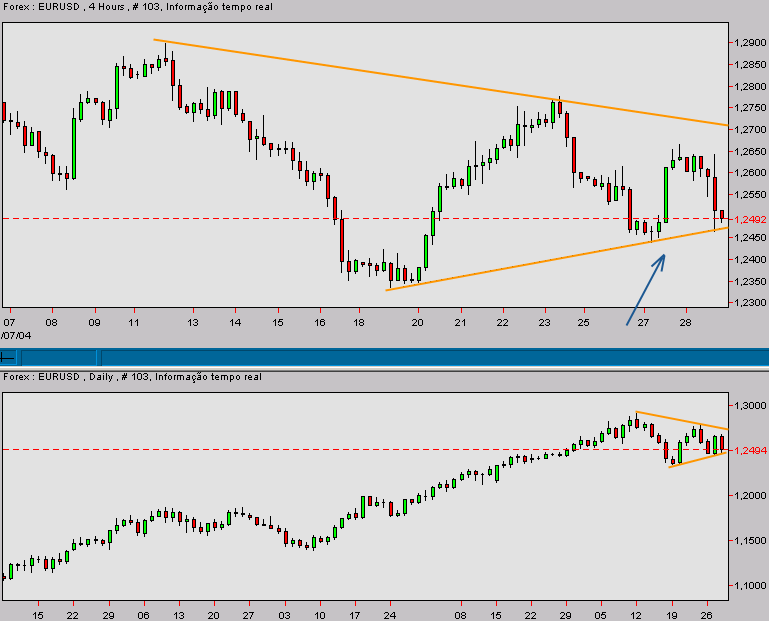Image resolution: width=769 pixels, height=621 pixels.
Task: Click the red 1,2494 price label on Daily chart
Action: [x=750, y=450]
